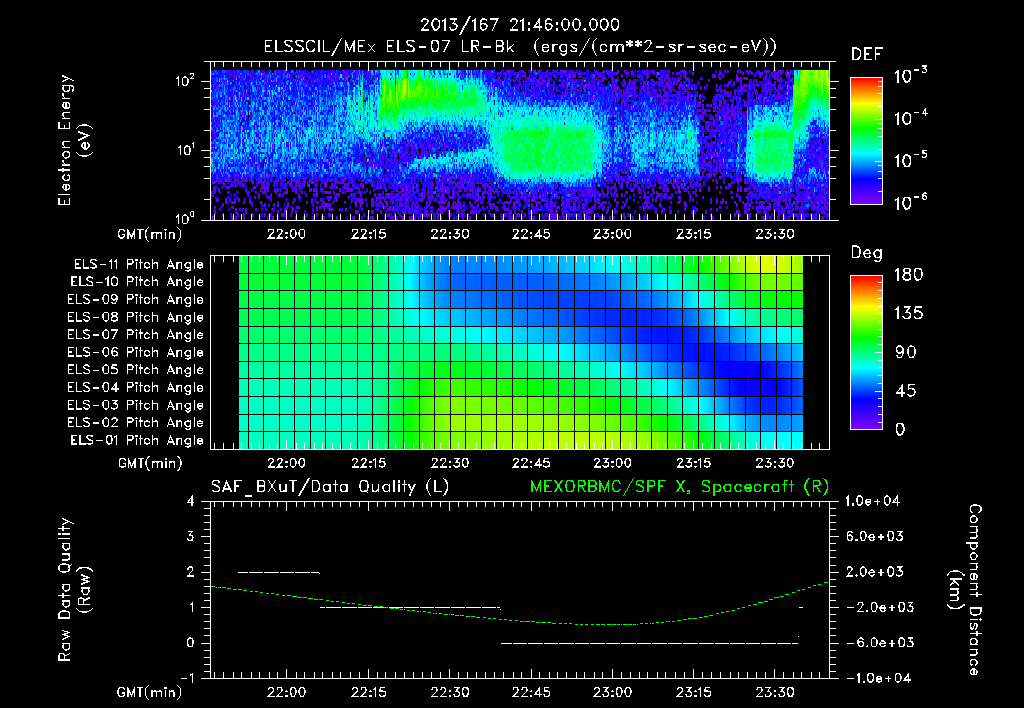Screen dimensions: 1024x708
Task: Select the Raw Data Quality (Raw) axis label
Action: (73, 589)
